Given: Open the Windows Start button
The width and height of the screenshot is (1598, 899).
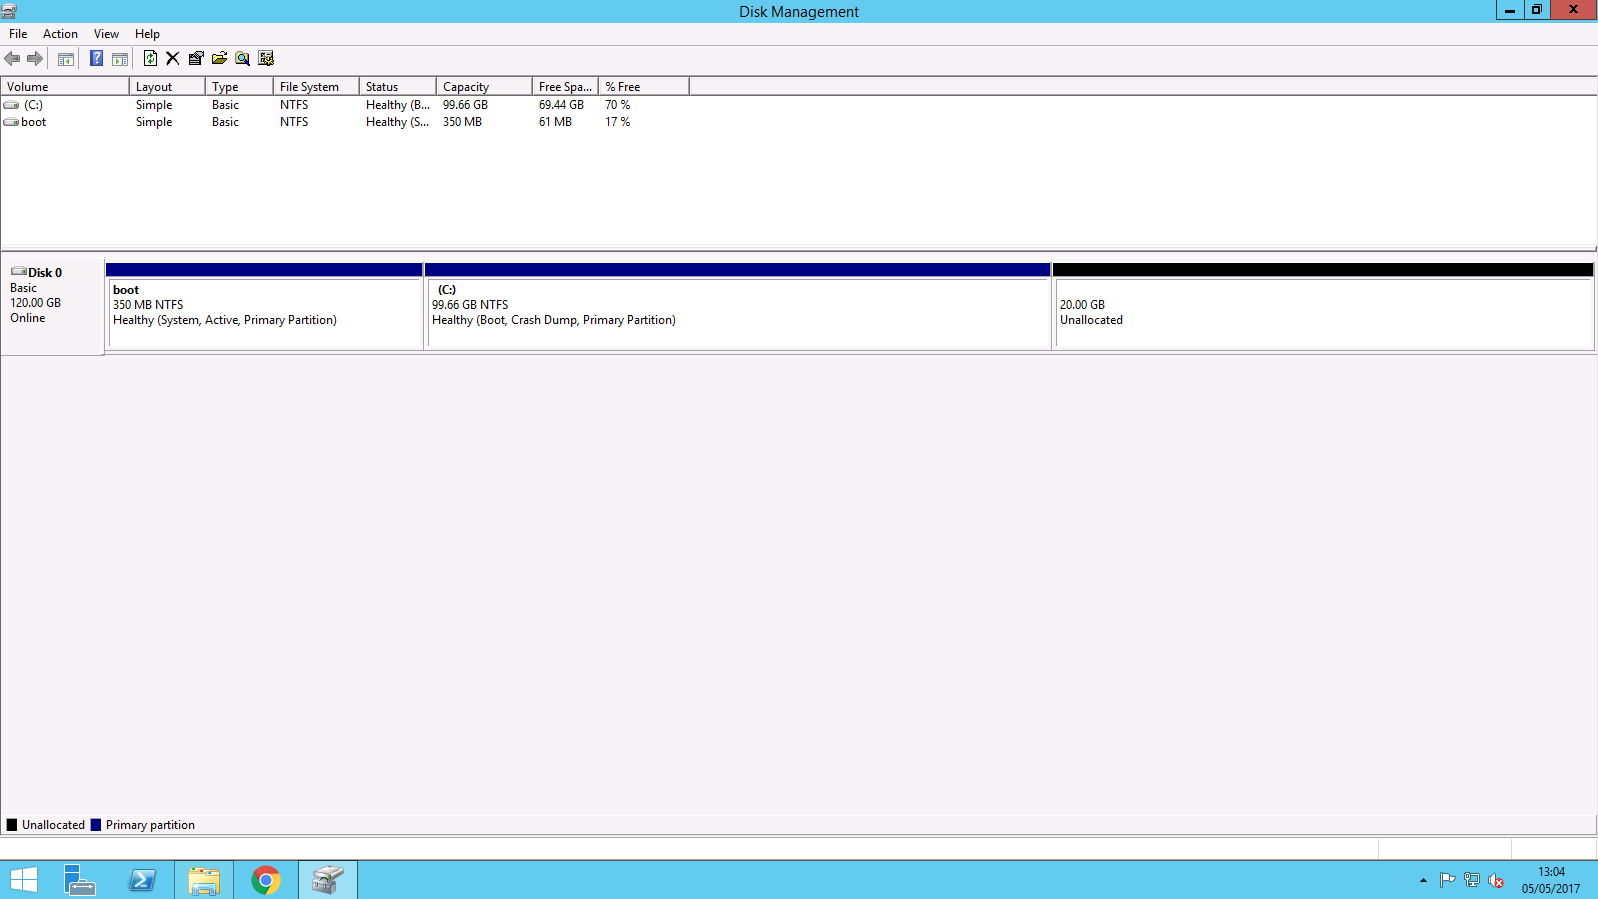Looking at the screenshot, I should coord(24,880).
